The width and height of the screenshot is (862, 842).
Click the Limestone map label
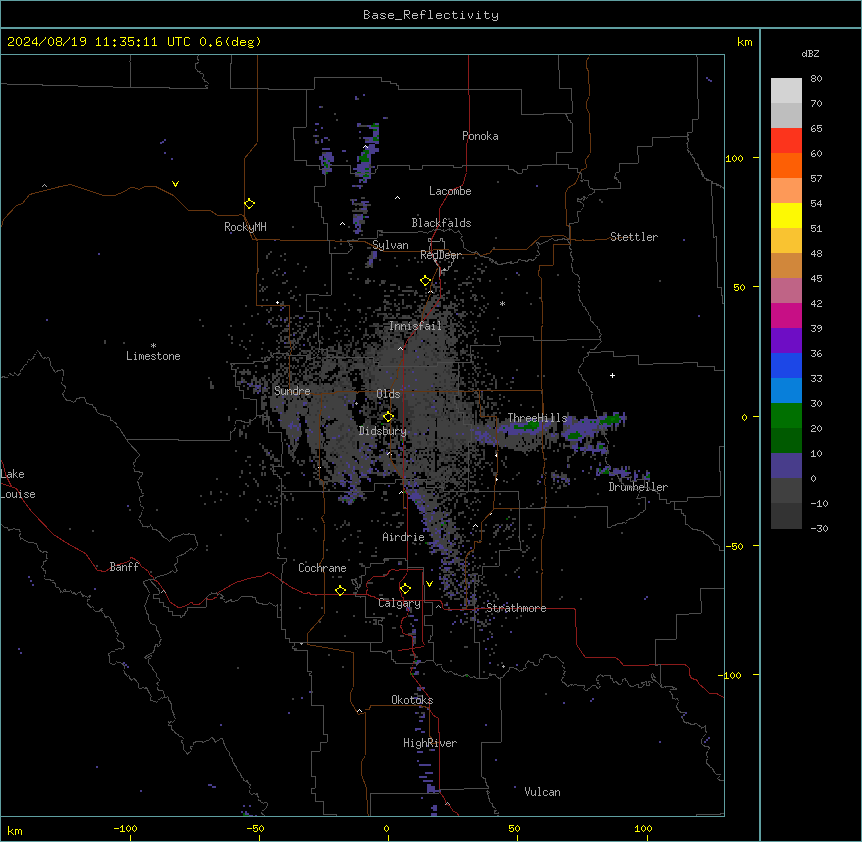pyautogui.click(x=153, y=356)
